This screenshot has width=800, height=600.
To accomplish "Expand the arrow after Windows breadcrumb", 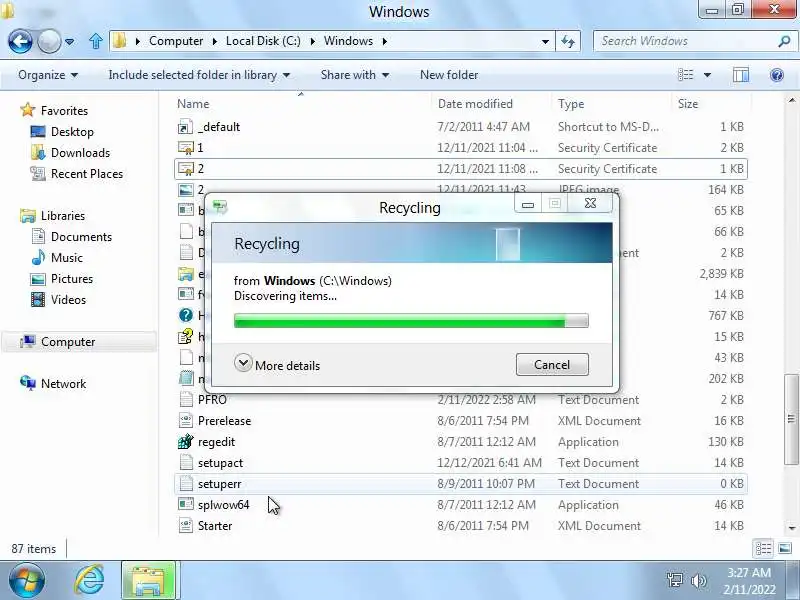I will pyautogui.click(x=385, y=41).
